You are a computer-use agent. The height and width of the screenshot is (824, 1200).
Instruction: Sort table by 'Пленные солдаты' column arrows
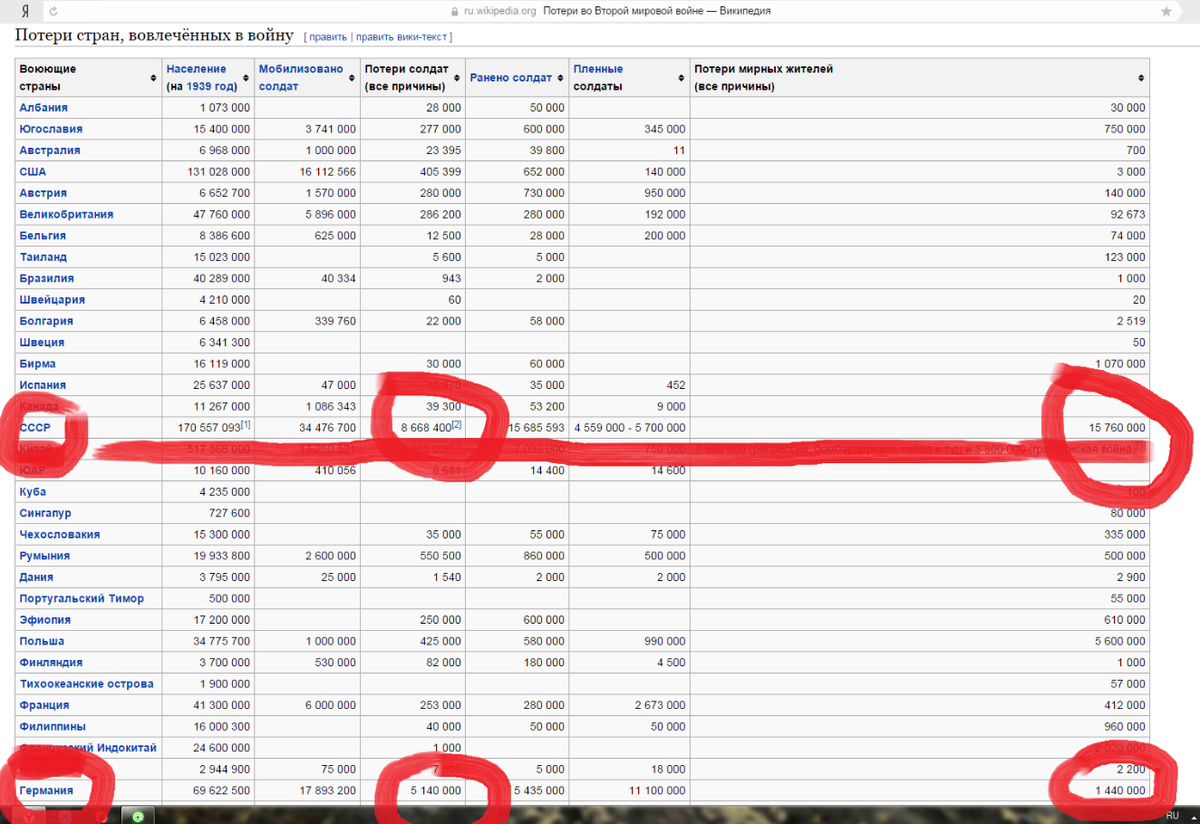682,78
